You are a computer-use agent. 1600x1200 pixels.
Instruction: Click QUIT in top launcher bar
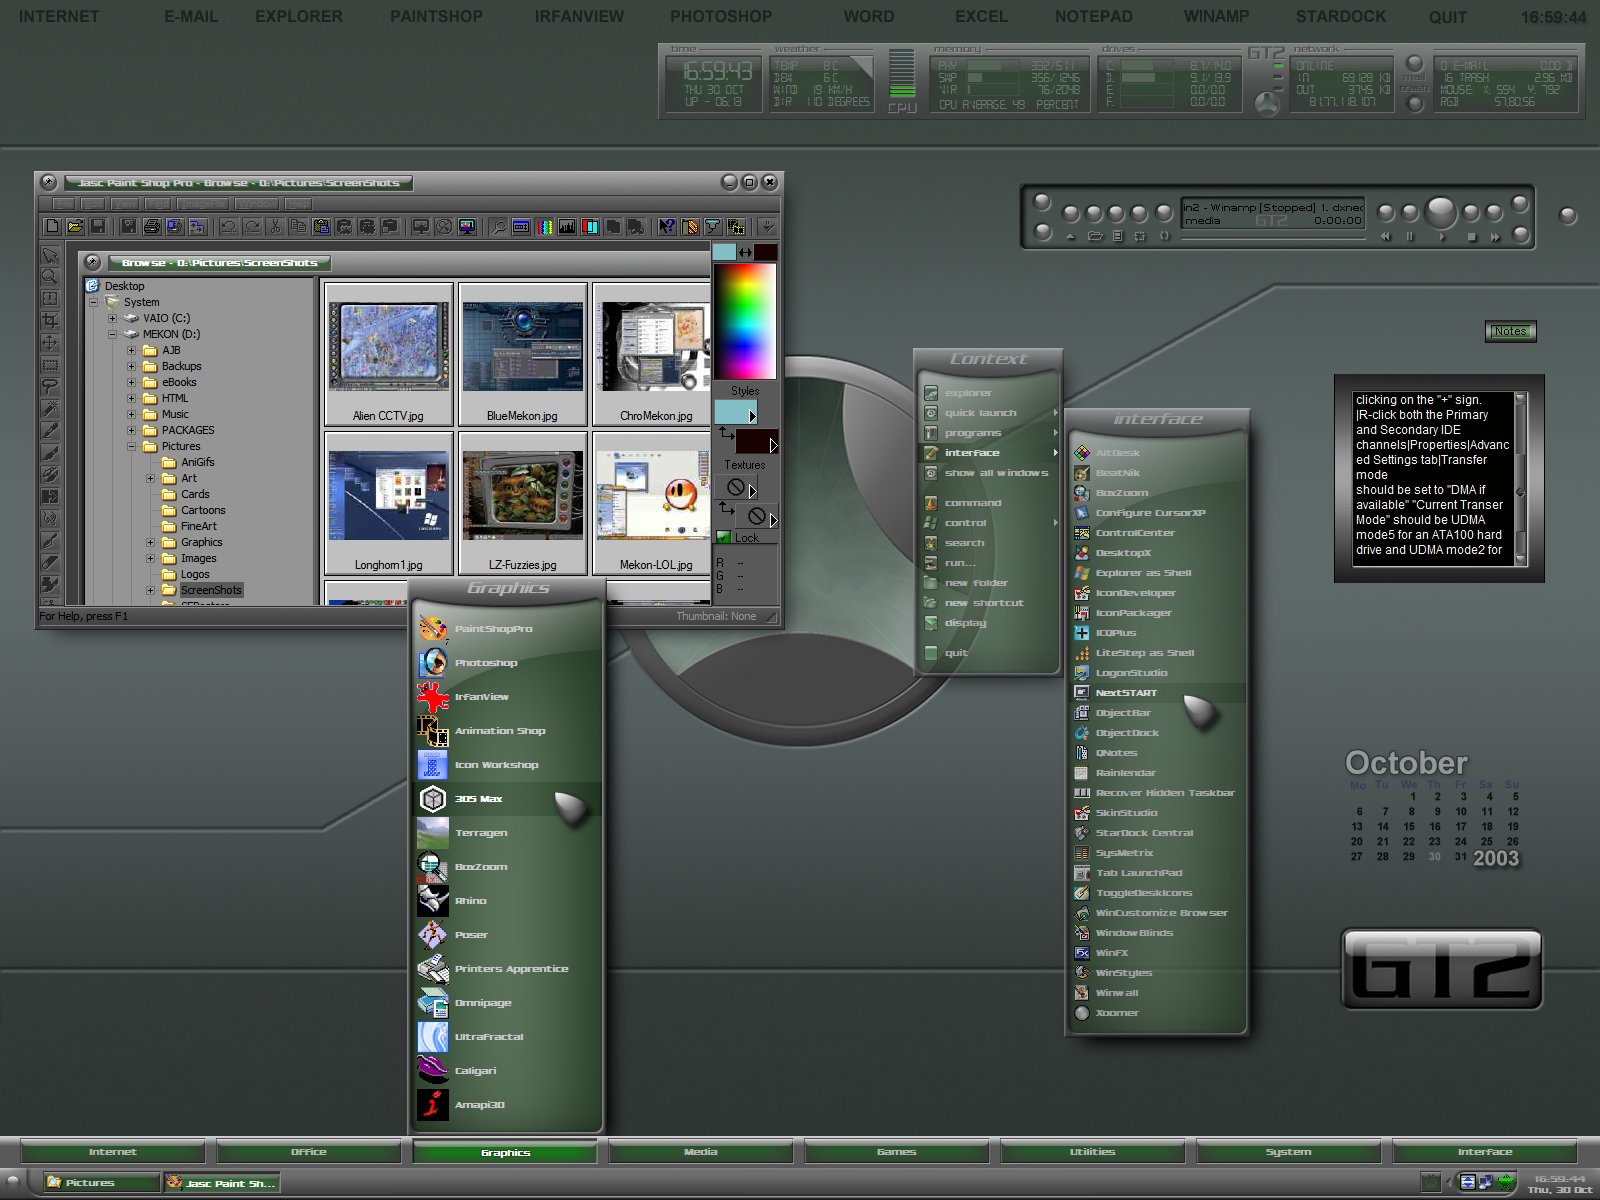point(1447,17)
